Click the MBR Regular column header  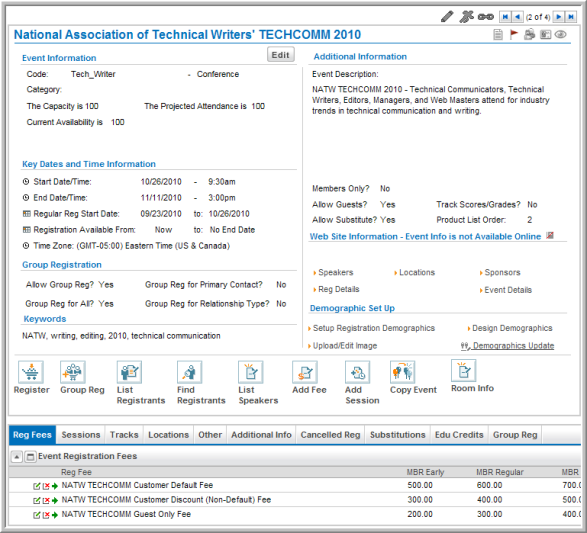click(500, 472)
